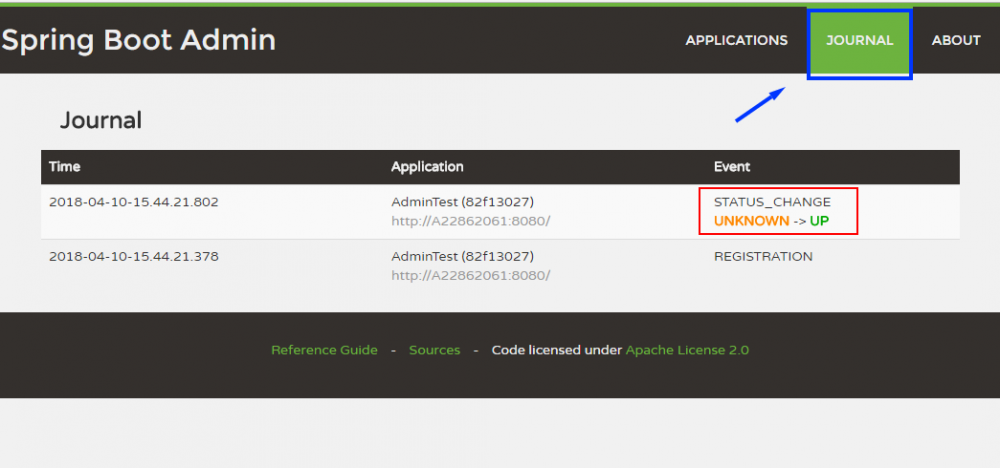Image resolution: width=1000 pixels, height=468 pixels.
Task: Open the Sources link in footer
Action: click(x=434, y=350)
